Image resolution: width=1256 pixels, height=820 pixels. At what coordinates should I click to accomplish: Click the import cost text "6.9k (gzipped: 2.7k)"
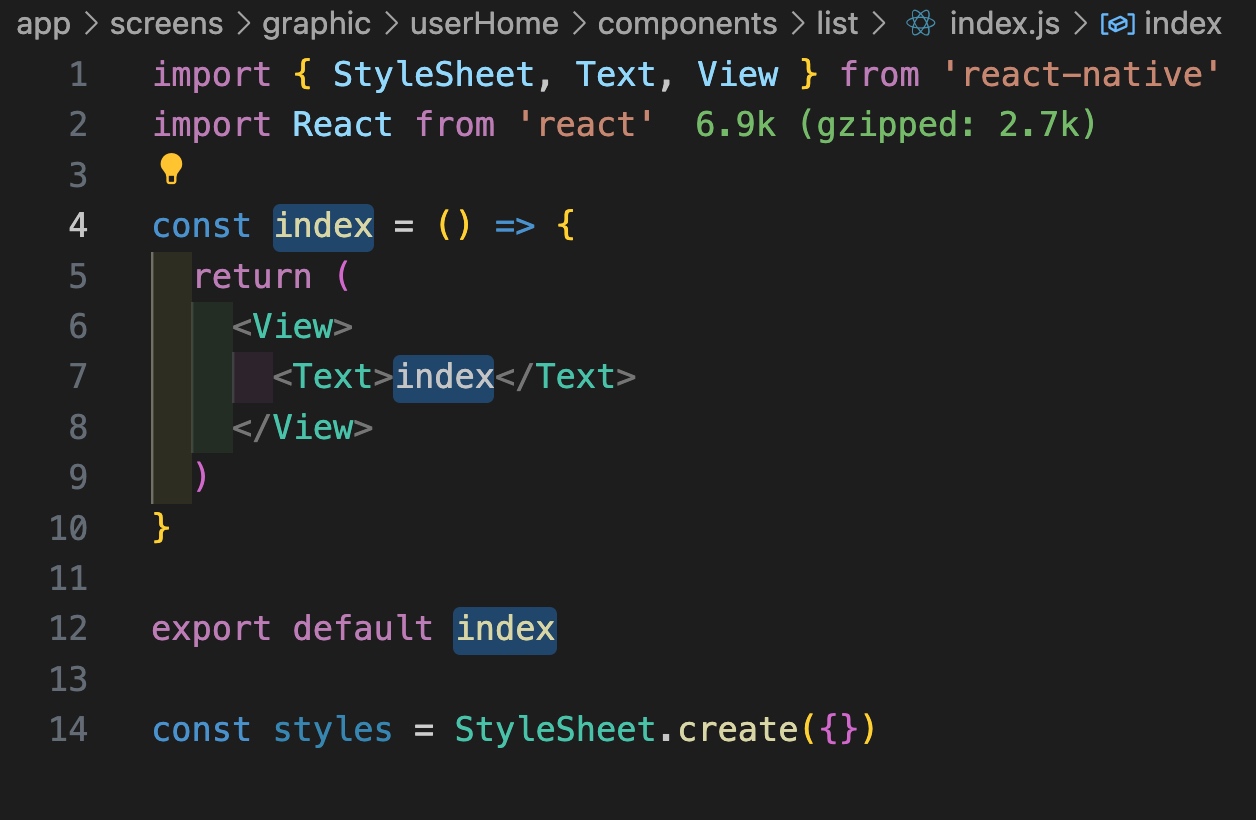pyautogui.click(x=896, y=125)
